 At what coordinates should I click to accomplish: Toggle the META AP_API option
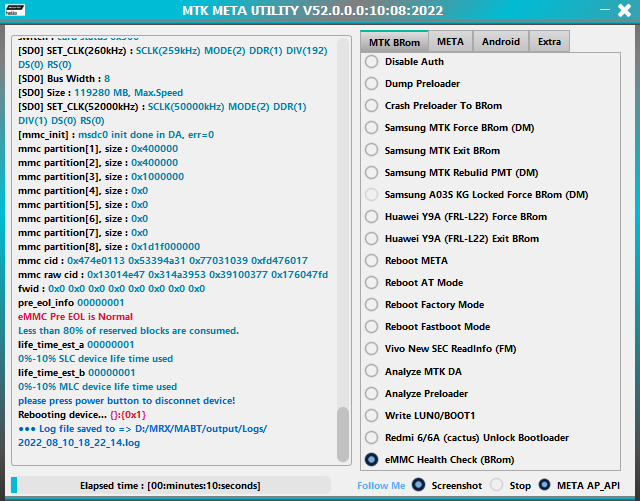[544, 485]
